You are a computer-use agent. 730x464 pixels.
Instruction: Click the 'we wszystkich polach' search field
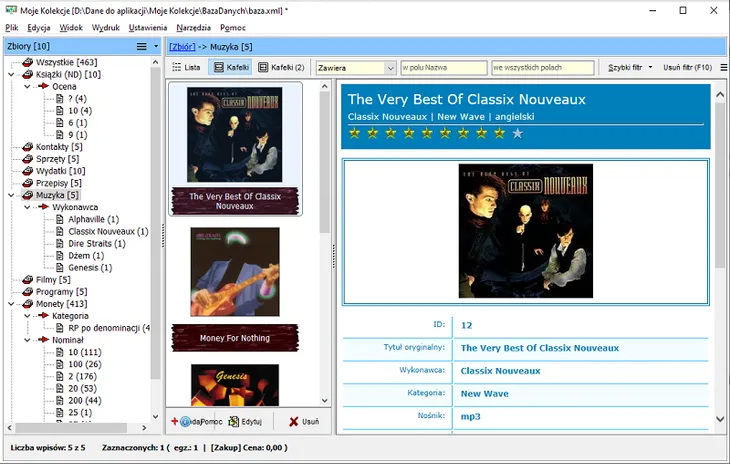(x=542, y=67)
